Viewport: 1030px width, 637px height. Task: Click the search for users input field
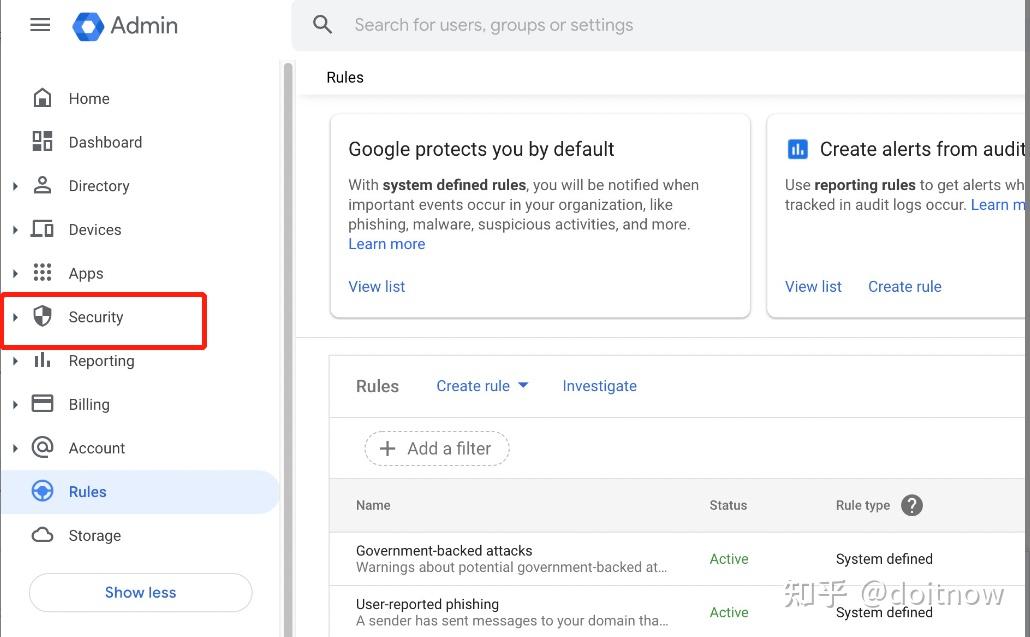click(493, 24)
